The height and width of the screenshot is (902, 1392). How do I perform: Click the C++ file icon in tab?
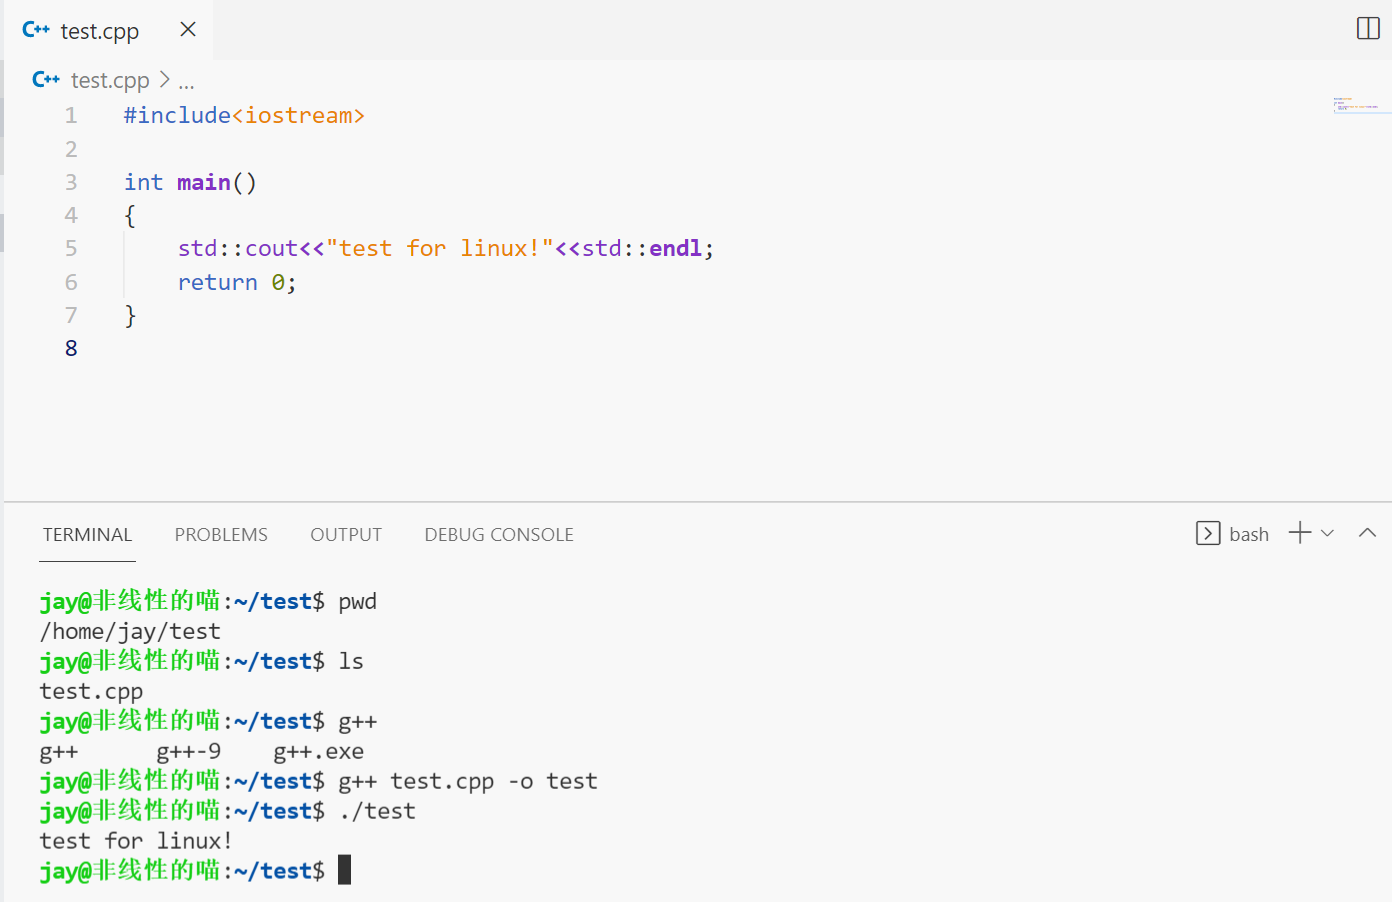coord(36,30)
